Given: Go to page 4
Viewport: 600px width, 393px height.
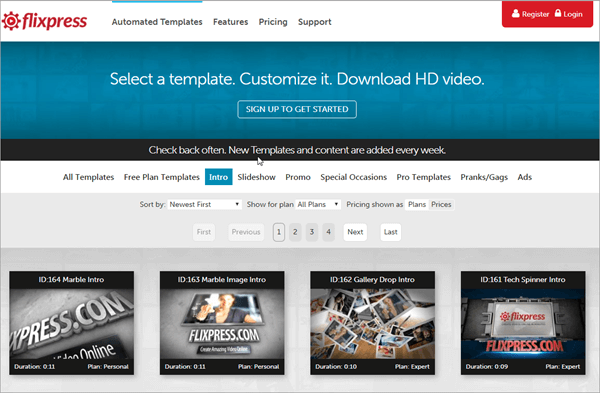Looking at the screenshot, I should [328, 232].
